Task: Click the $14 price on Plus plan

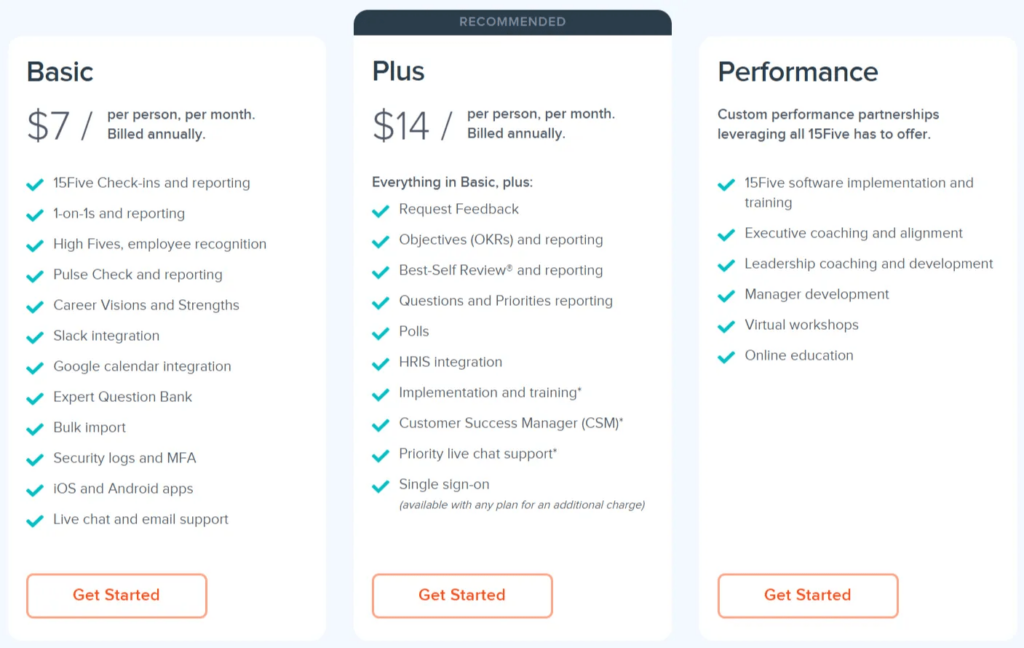Action: 401,125
